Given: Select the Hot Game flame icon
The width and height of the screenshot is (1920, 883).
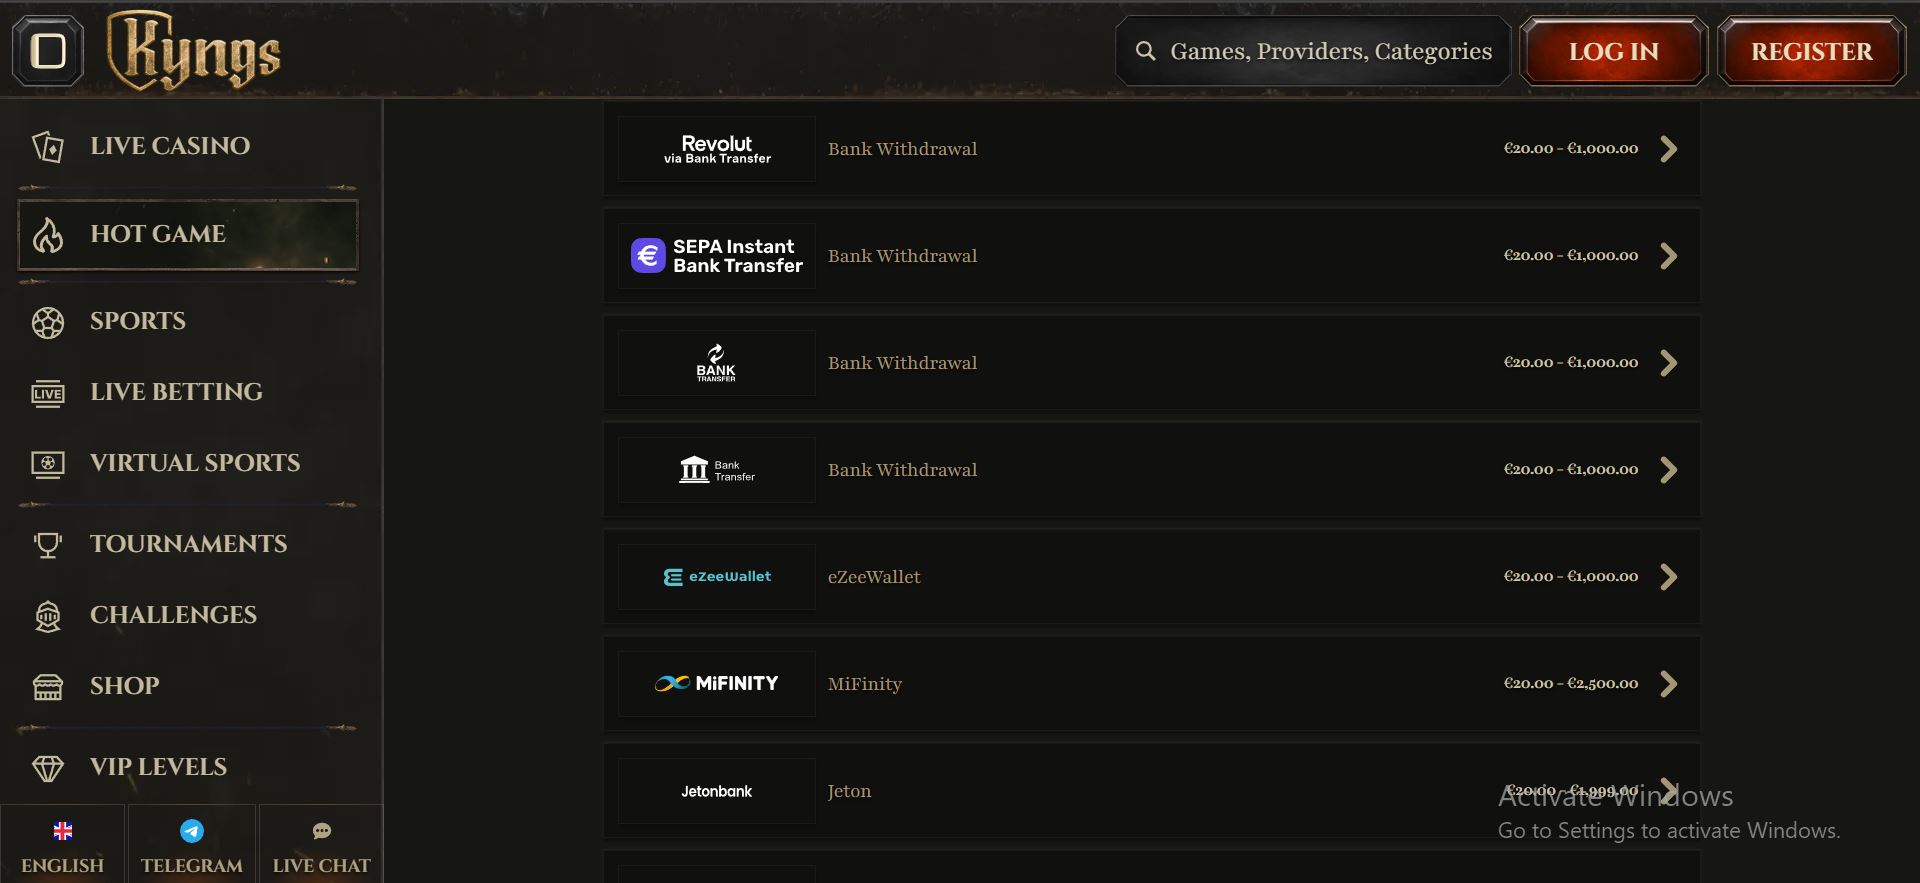Looking at the screenshot, I should pyautogui.click(x=48, y=235).
